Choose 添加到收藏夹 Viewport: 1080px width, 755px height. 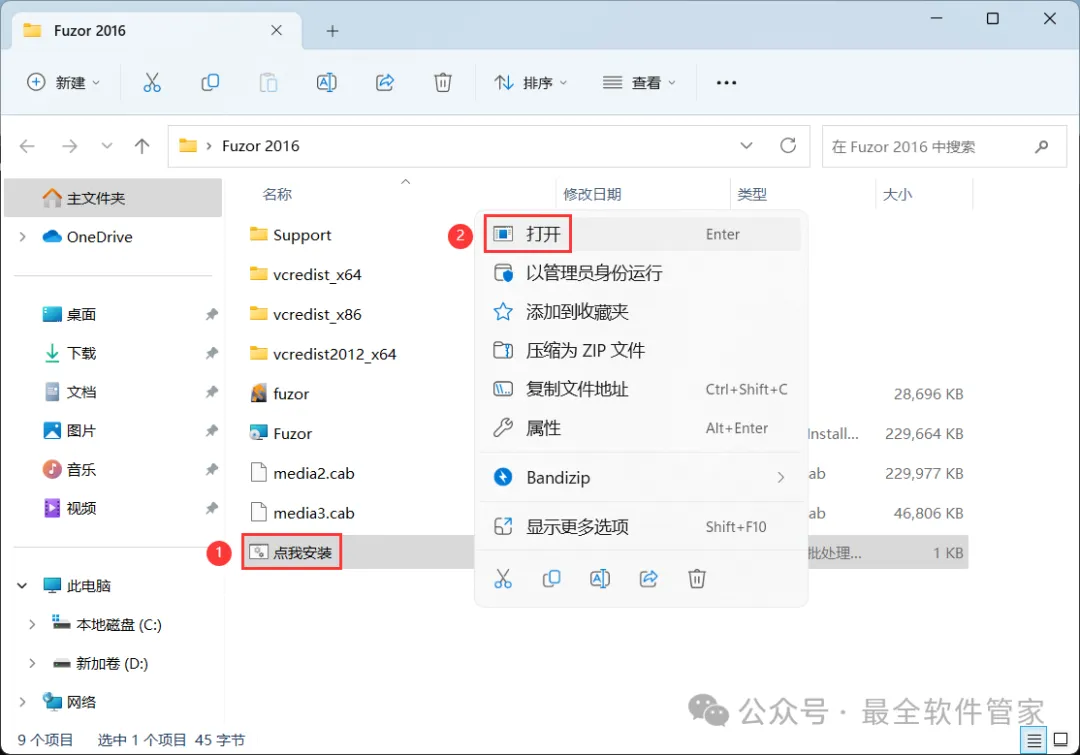[x=640, y=311]
